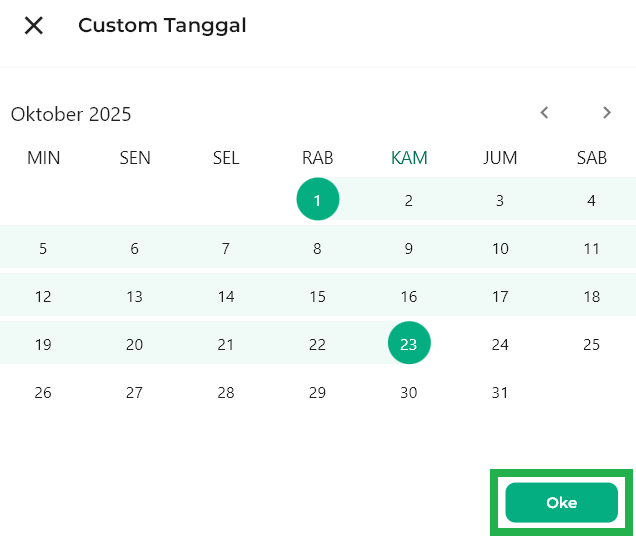Choose date 30 in calendar
This screenshot has height=536, width=636.
[x=409, y=393]
